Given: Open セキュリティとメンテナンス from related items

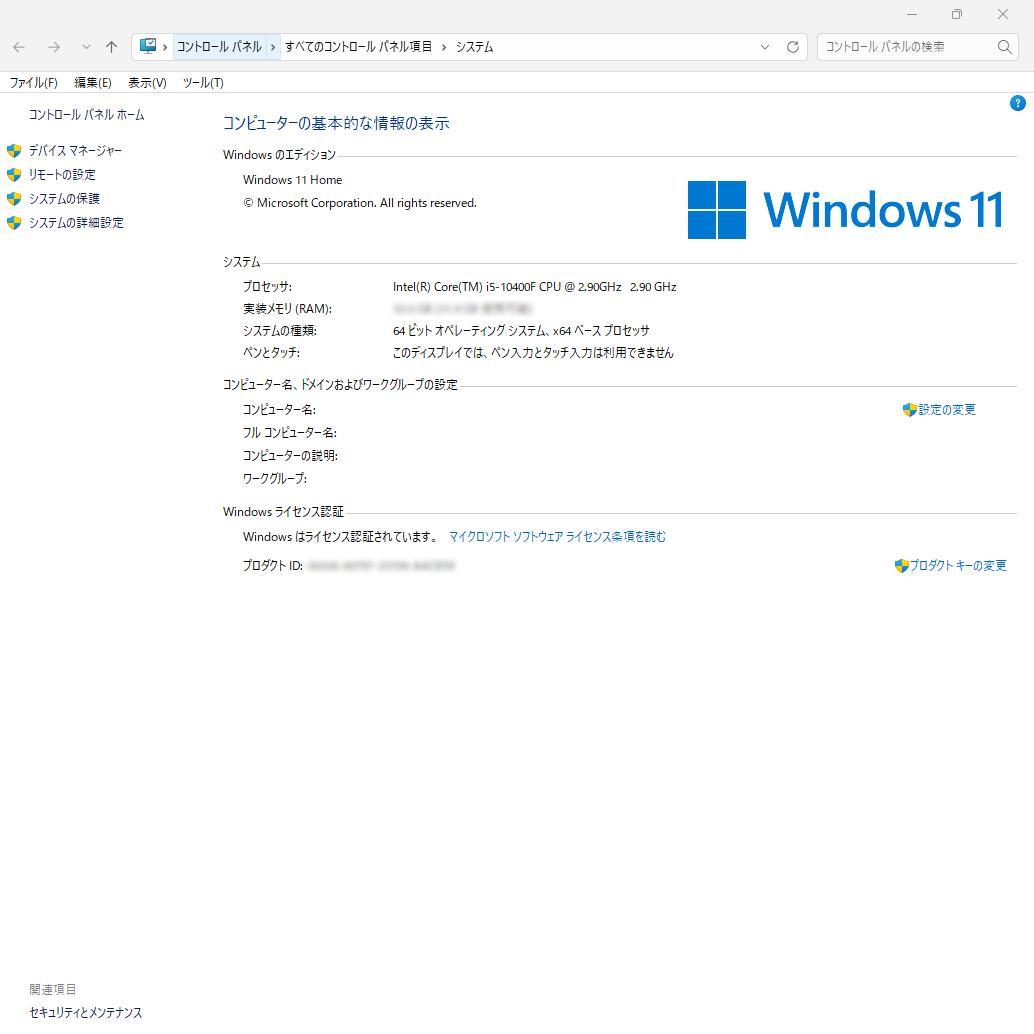Looking at the screenshot, I should 85,1012.
